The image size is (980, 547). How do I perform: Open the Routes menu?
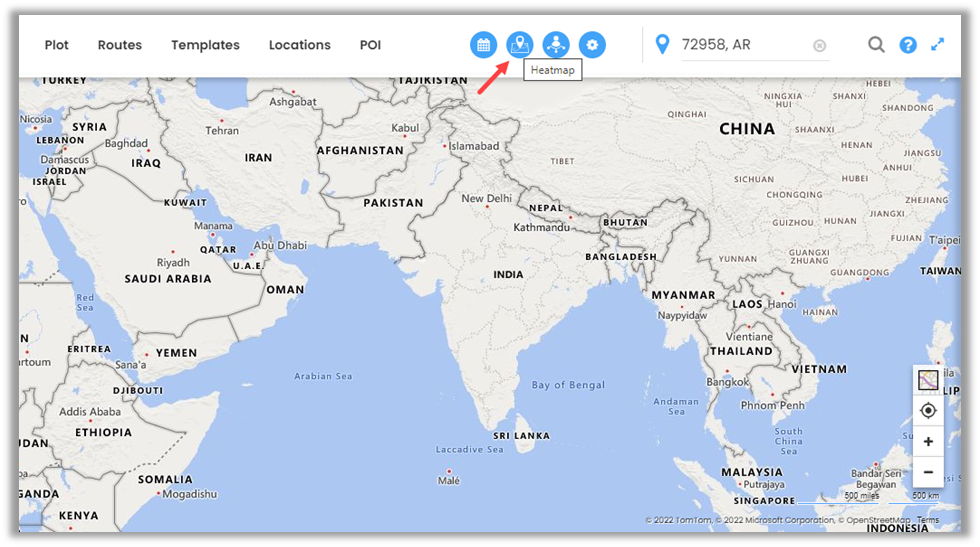coord(119,45)
